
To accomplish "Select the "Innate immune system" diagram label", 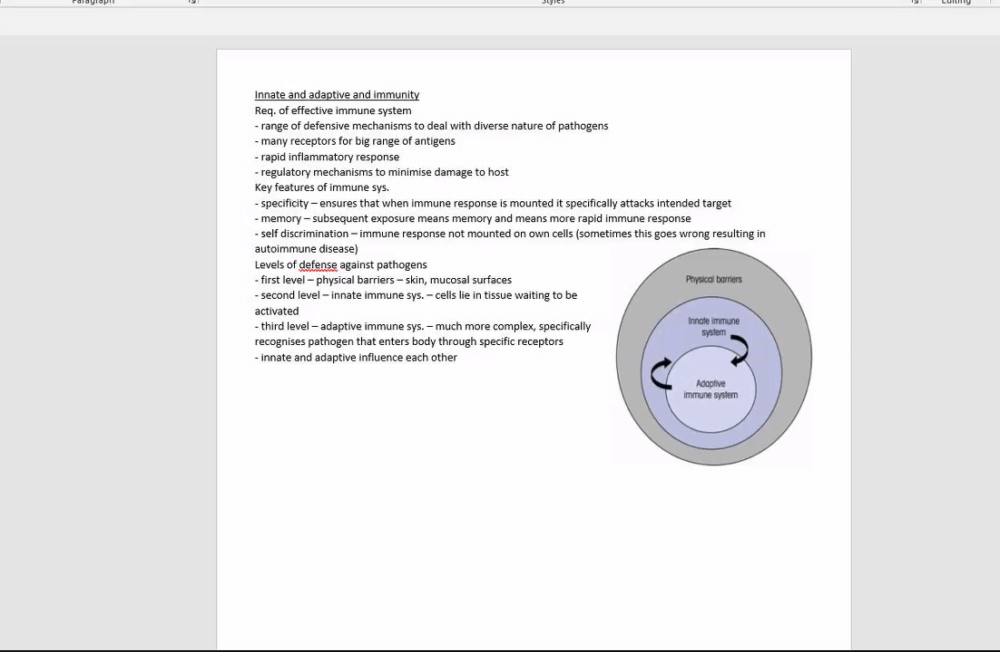I will pos(714,327).
